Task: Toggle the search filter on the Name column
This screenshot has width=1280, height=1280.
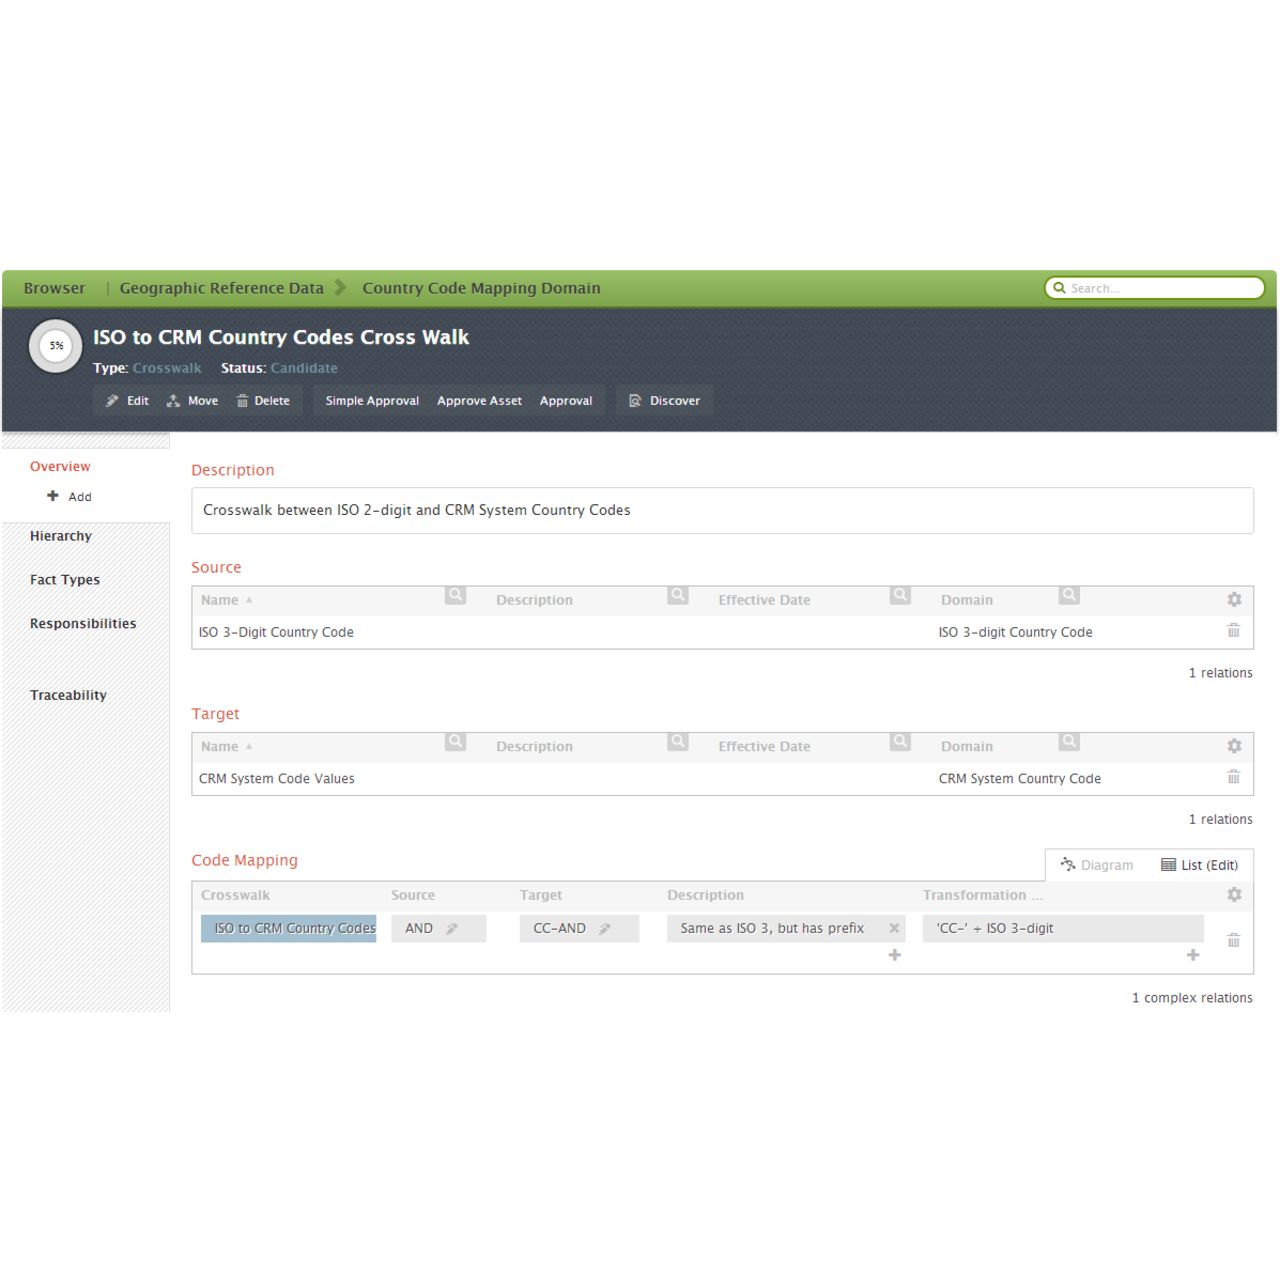Action: pyautogui.click(x=456, y=595)
